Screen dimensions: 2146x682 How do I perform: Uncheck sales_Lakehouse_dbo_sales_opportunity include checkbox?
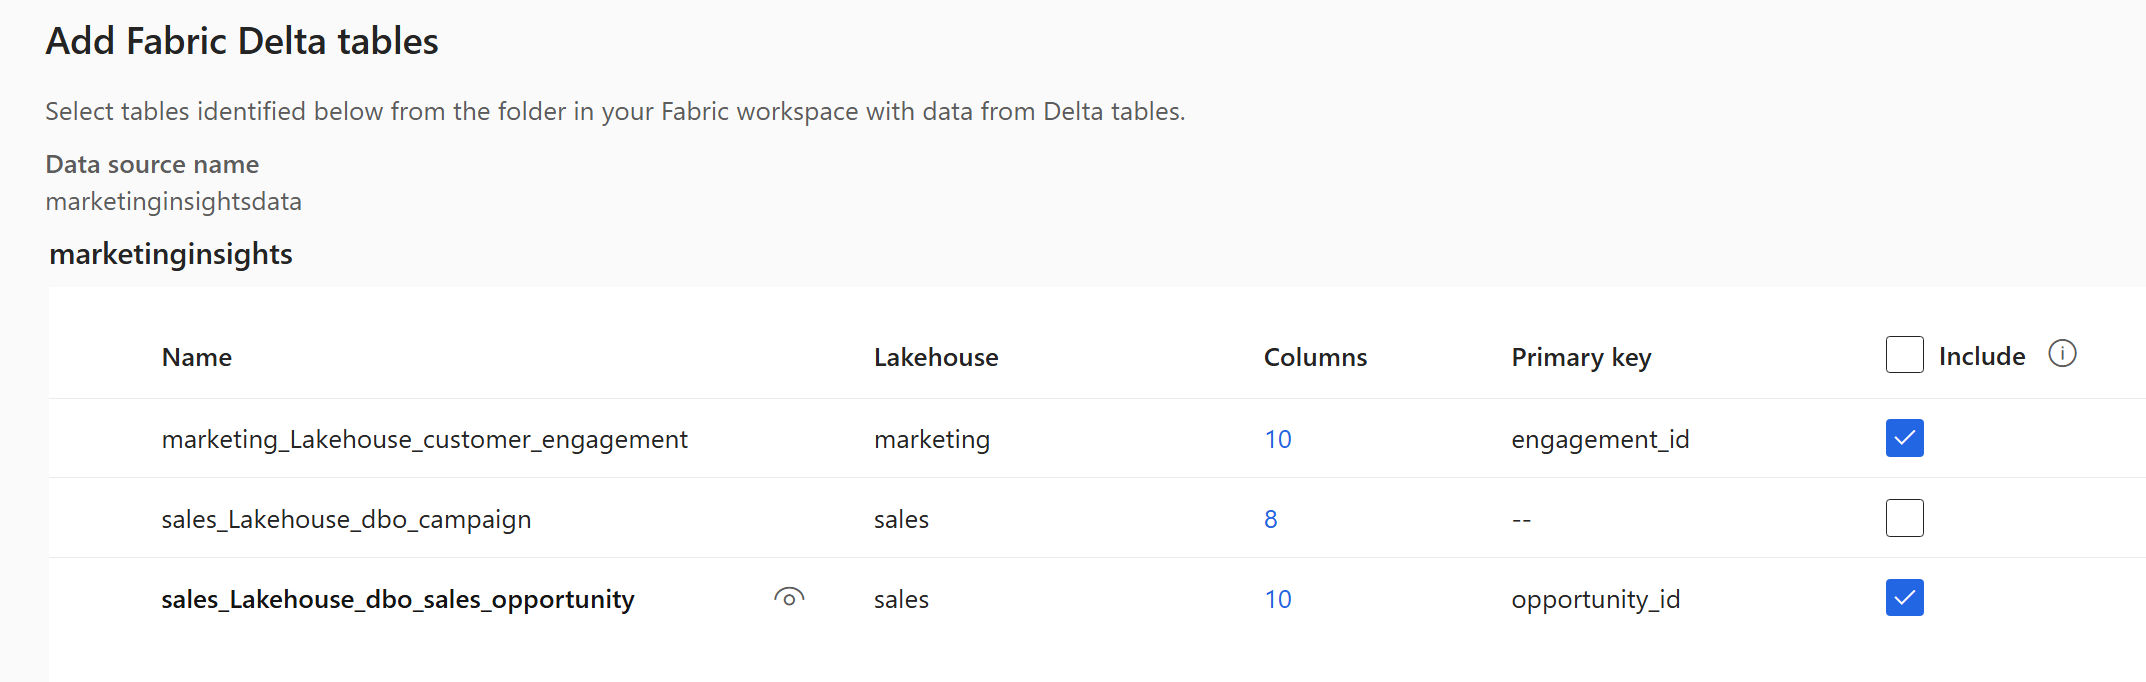click(1904, 598)
